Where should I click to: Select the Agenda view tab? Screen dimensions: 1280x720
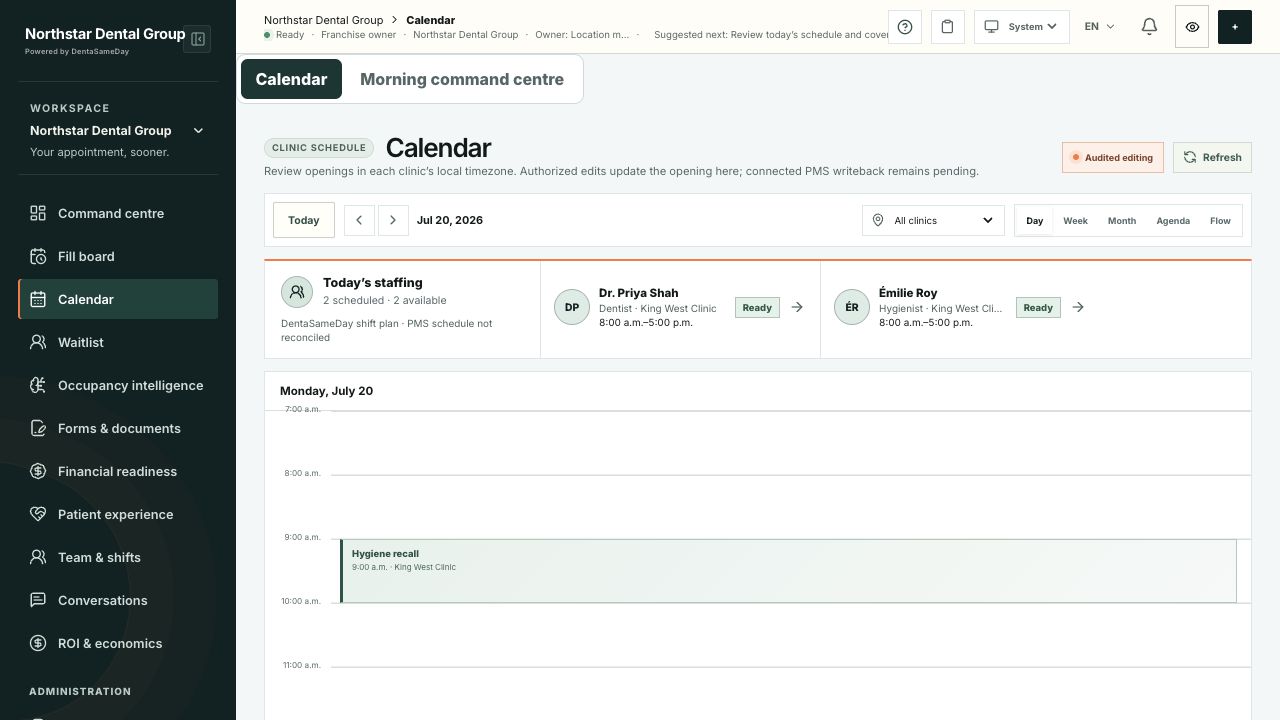[1173, 220]
